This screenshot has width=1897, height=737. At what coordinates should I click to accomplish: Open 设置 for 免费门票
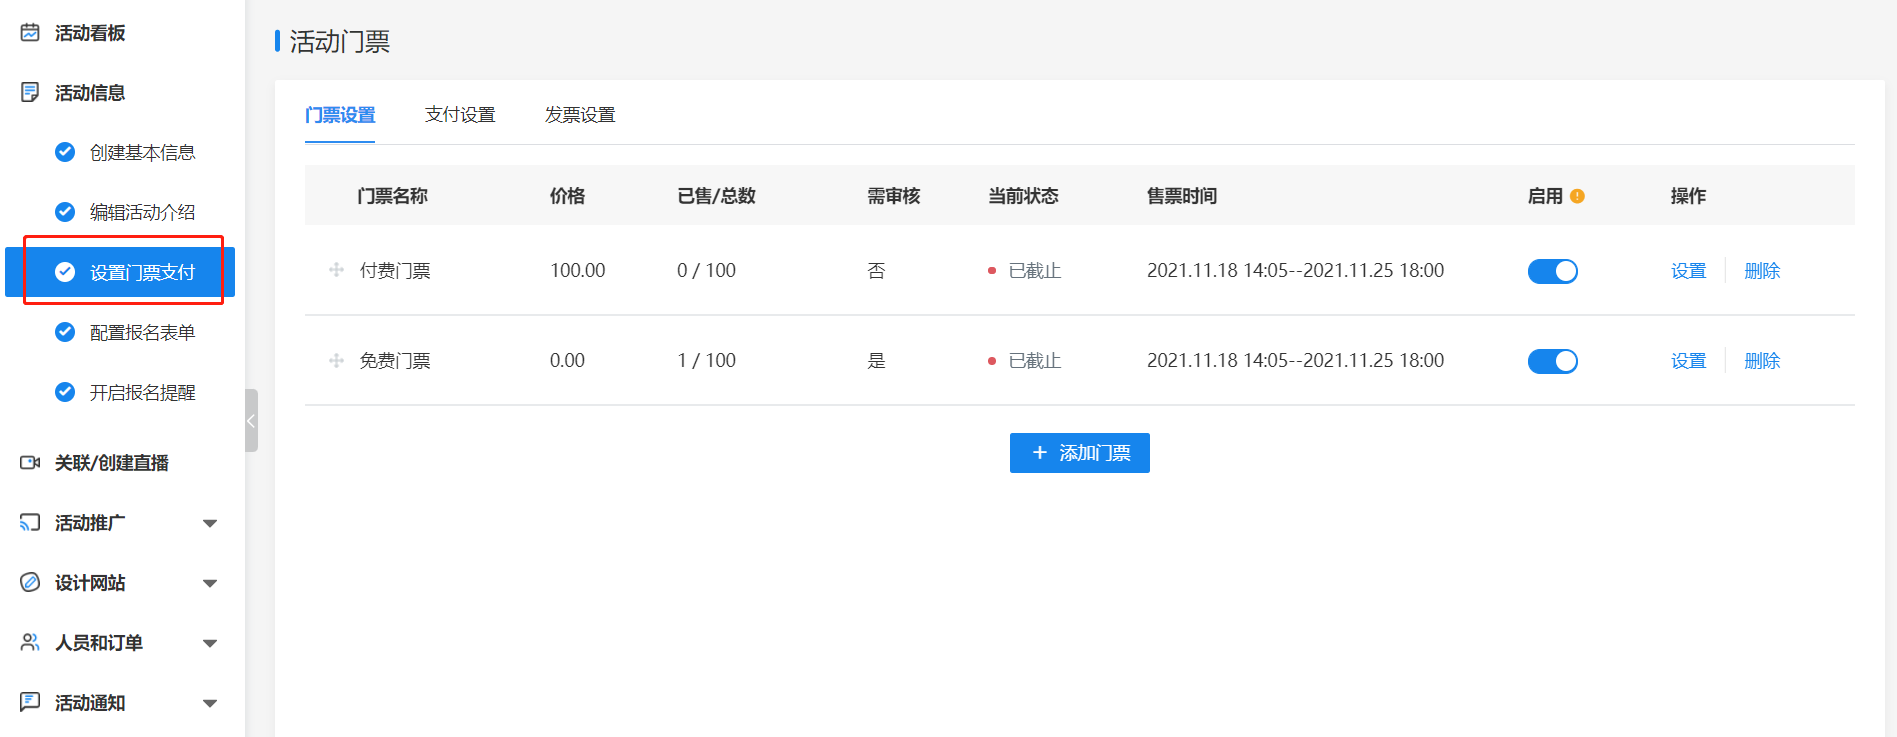[1688, 361]
